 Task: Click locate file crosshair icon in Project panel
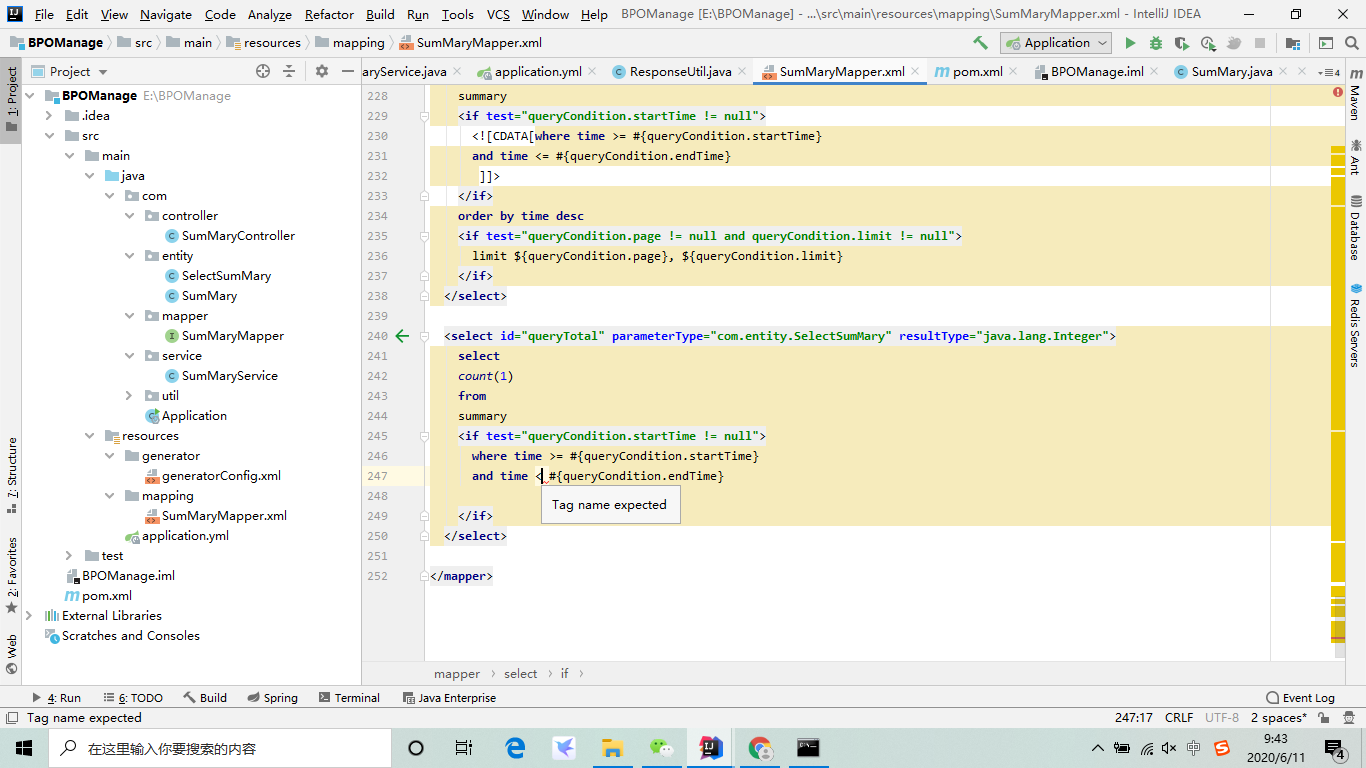(x=263, y=71)
